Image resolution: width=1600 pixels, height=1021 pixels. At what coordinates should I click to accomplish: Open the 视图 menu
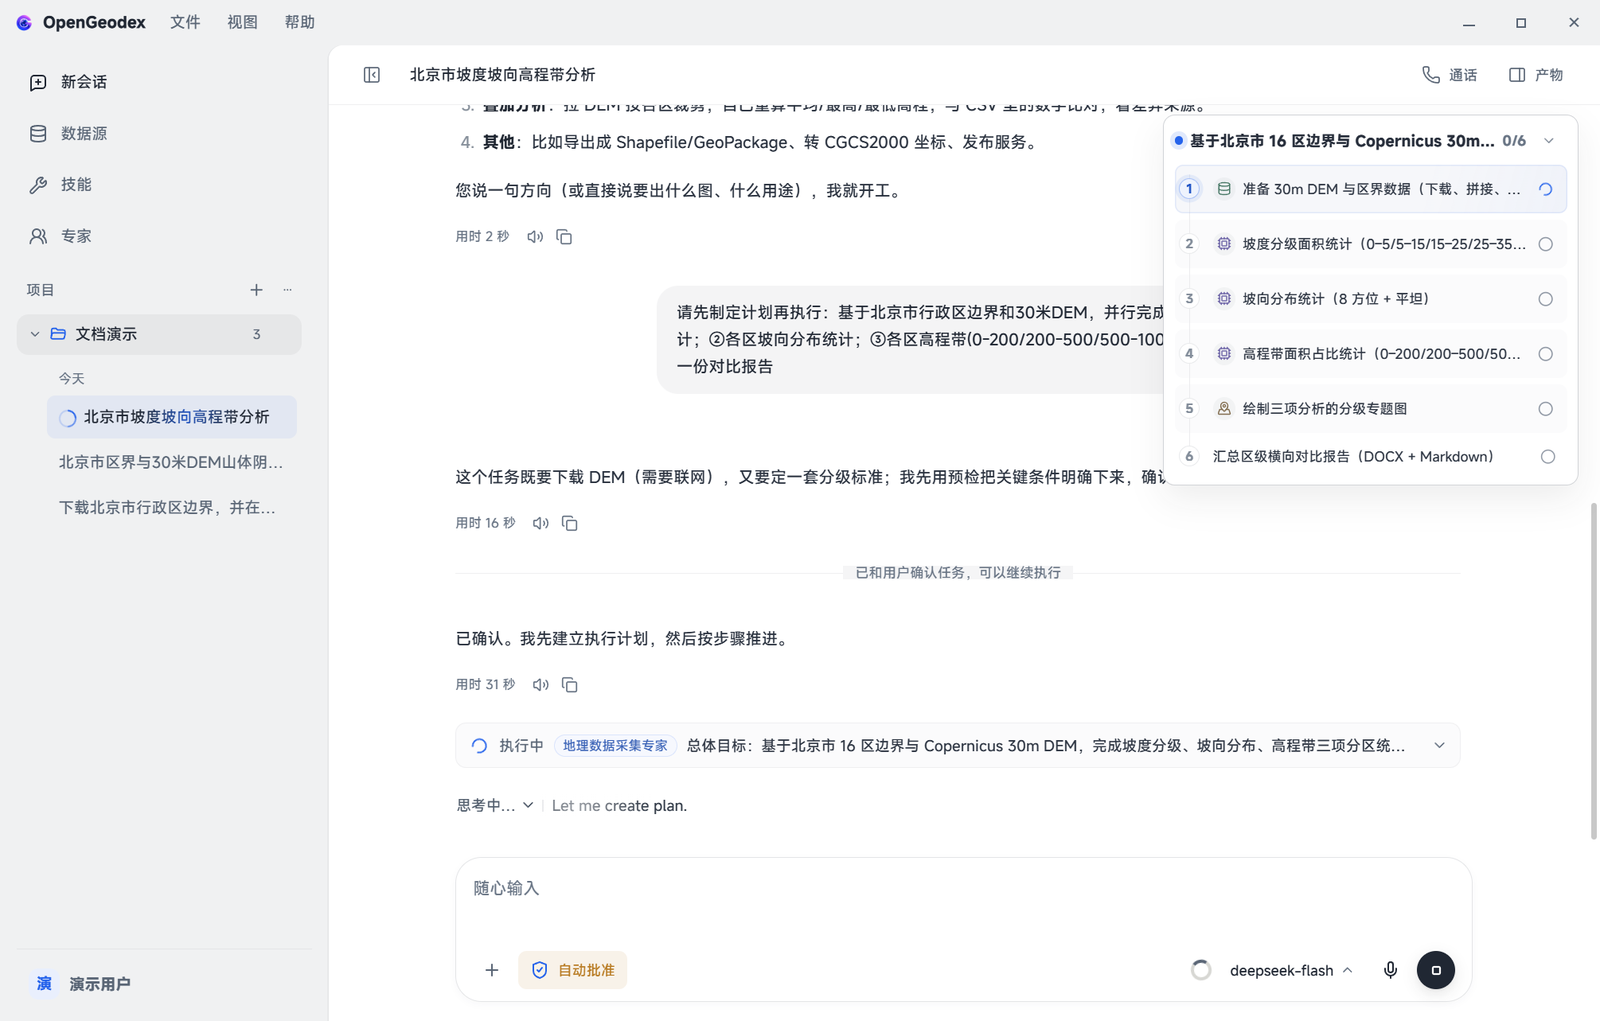pyautogui.click(x=242, y=22)
